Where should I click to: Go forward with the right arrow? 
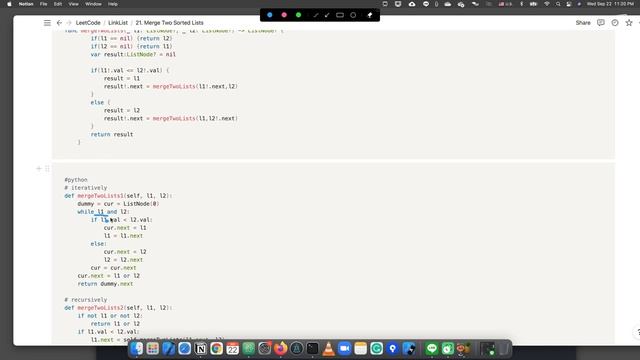69,23
